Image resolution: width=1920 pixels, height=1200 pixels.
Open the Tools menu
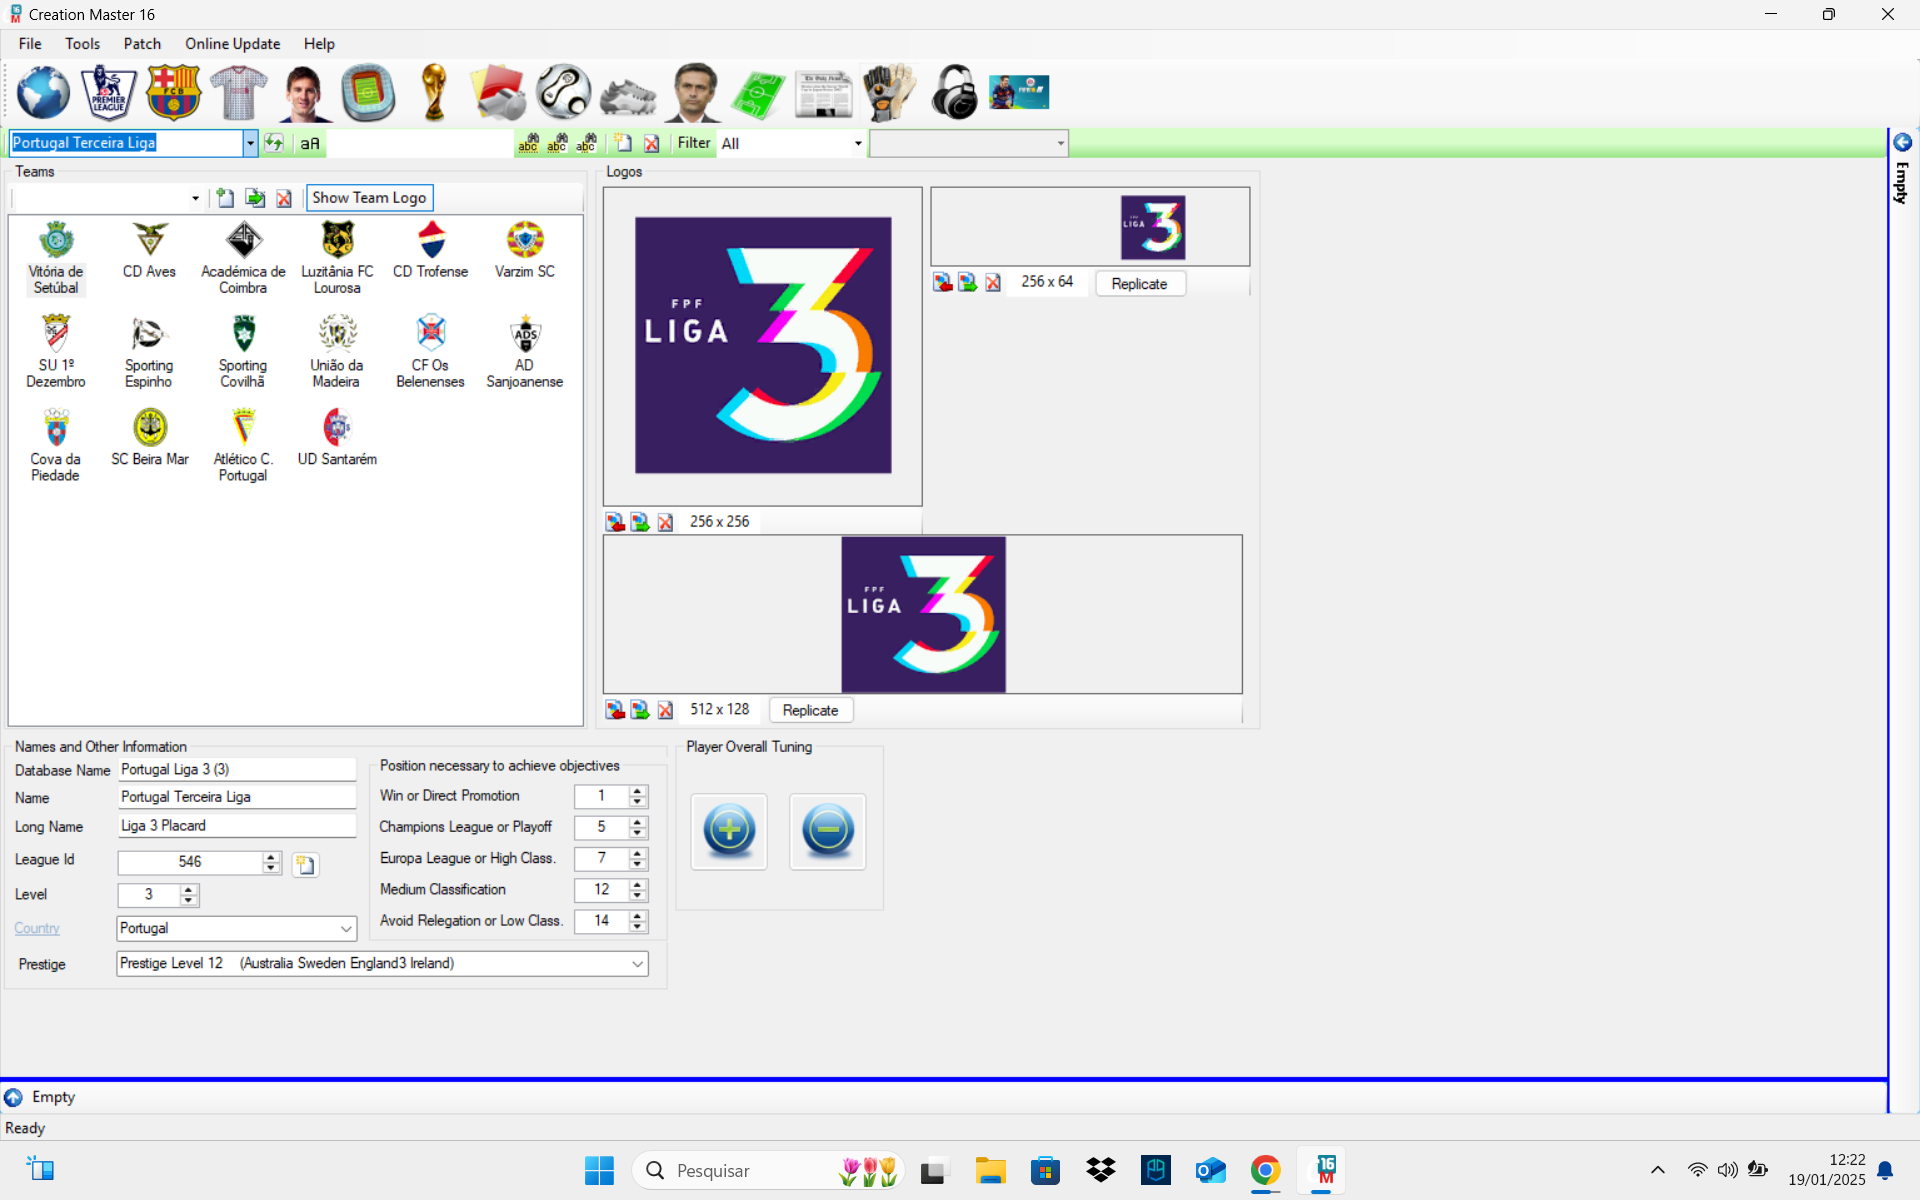pos(82,44)
